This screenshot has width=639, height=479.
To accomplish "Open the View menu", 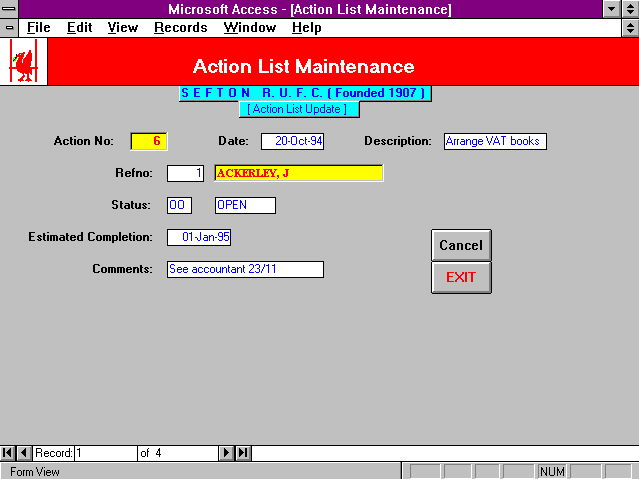I will pyautogui.click(x=123, y=28).
